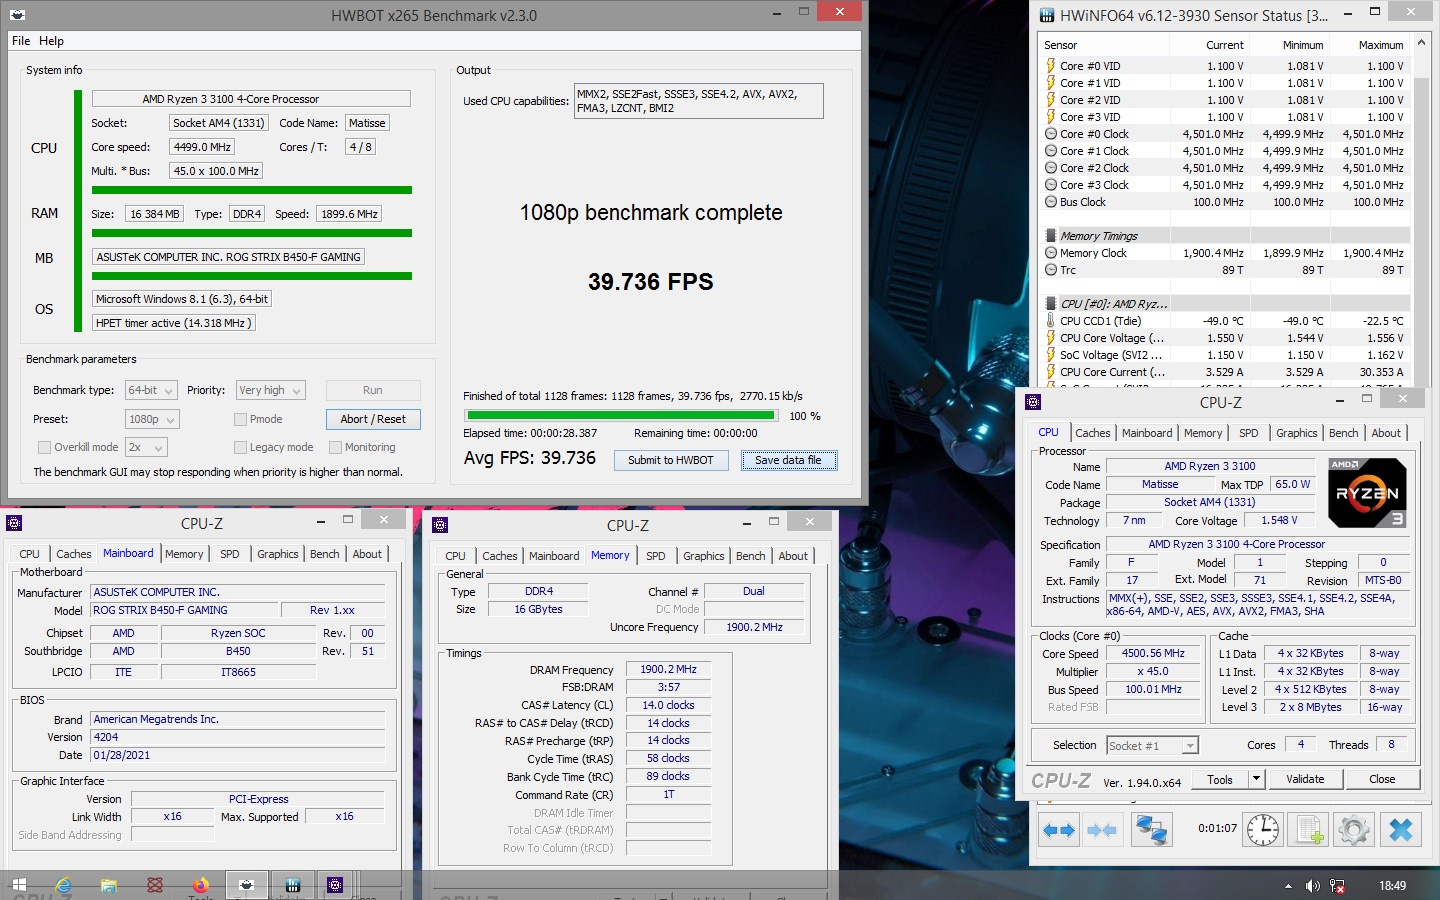
Task: Click Close button in right CPU-Z window
Action: [1382, 779]
